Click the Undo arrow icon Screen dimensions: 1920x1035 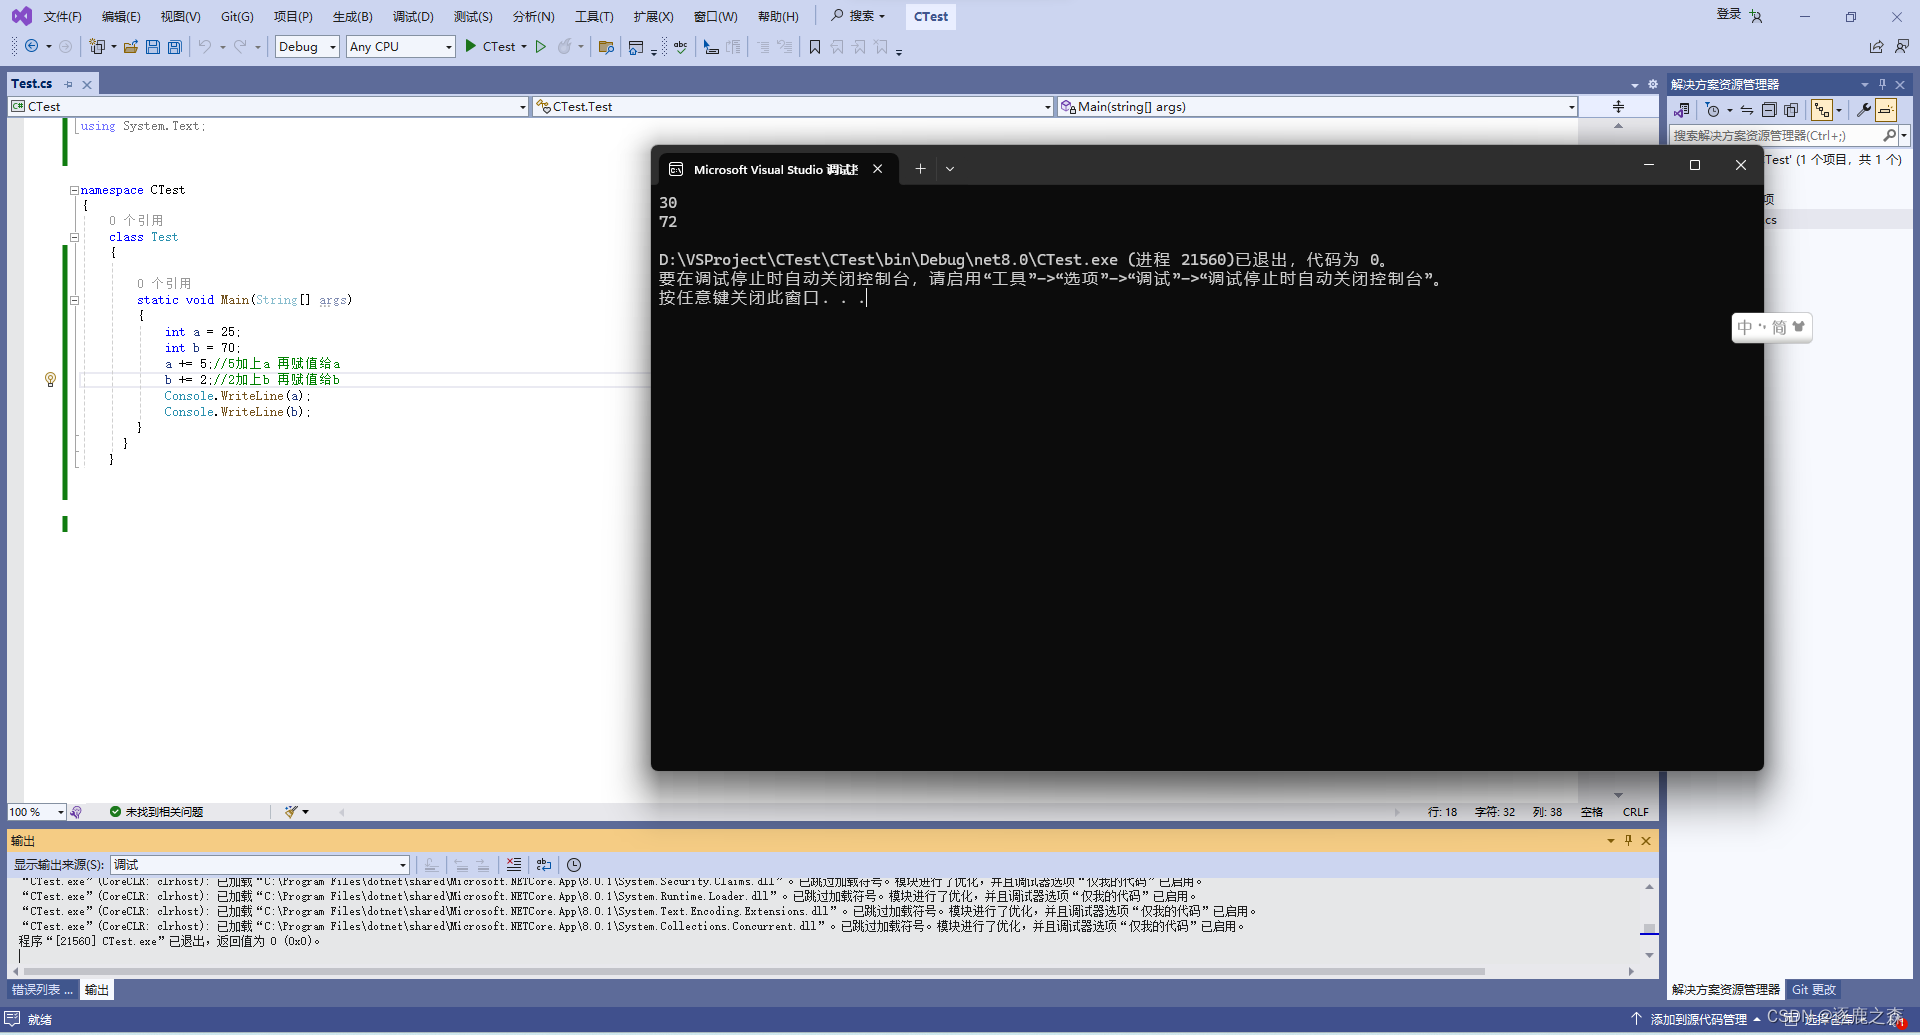[x=205, y=46]
